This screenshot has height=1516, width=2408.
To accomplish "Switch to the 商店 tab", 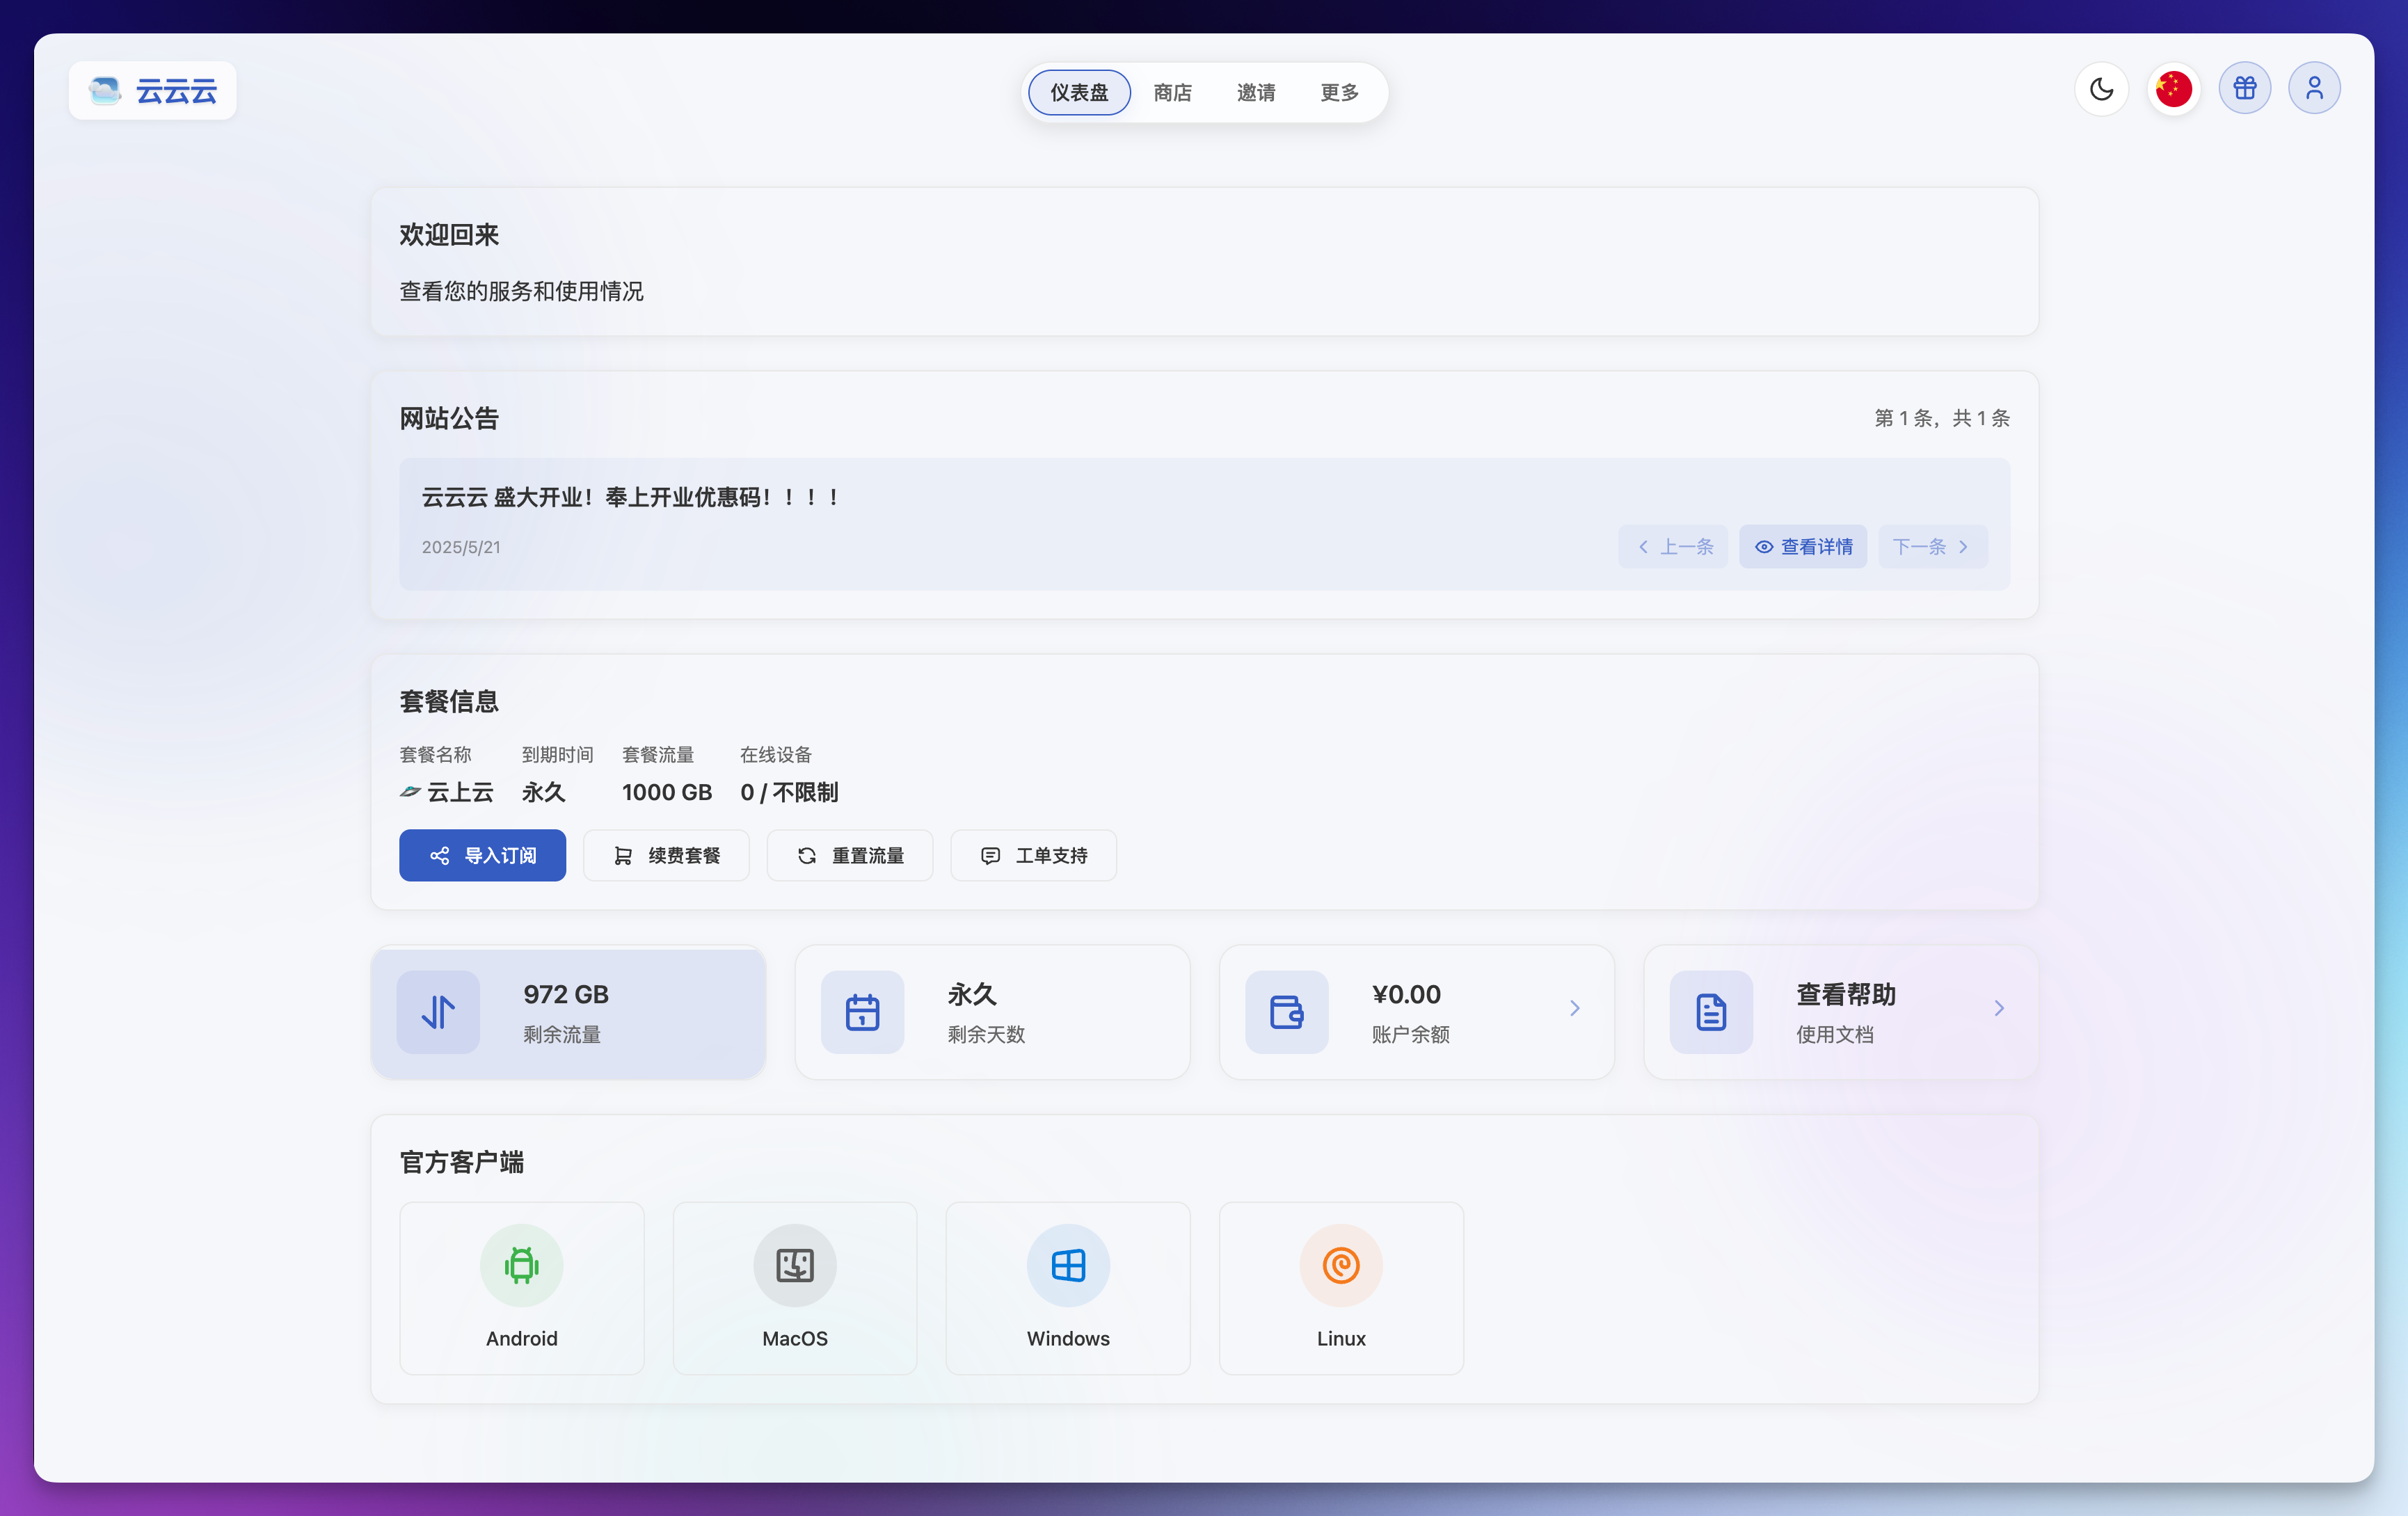I will [1172, 92].
